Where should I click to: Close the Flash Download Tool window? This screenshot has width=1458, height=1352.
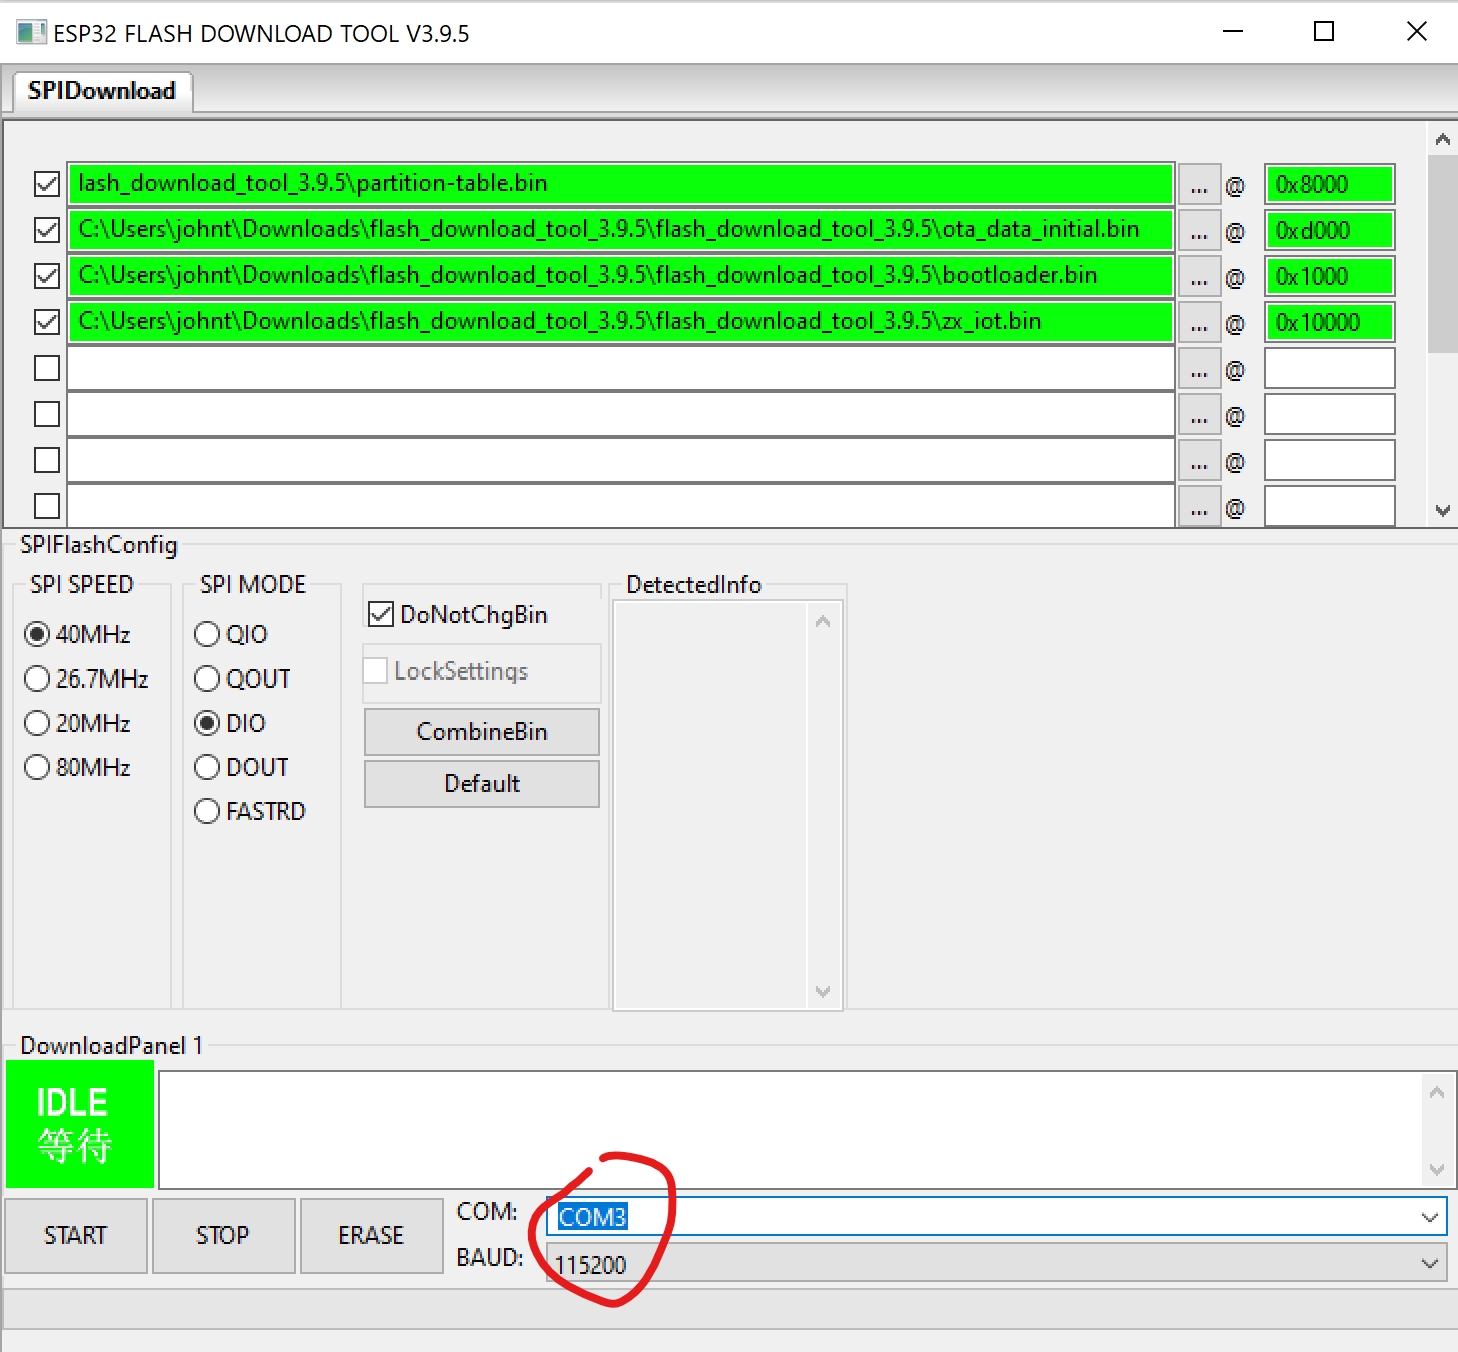pos(1416,32)
